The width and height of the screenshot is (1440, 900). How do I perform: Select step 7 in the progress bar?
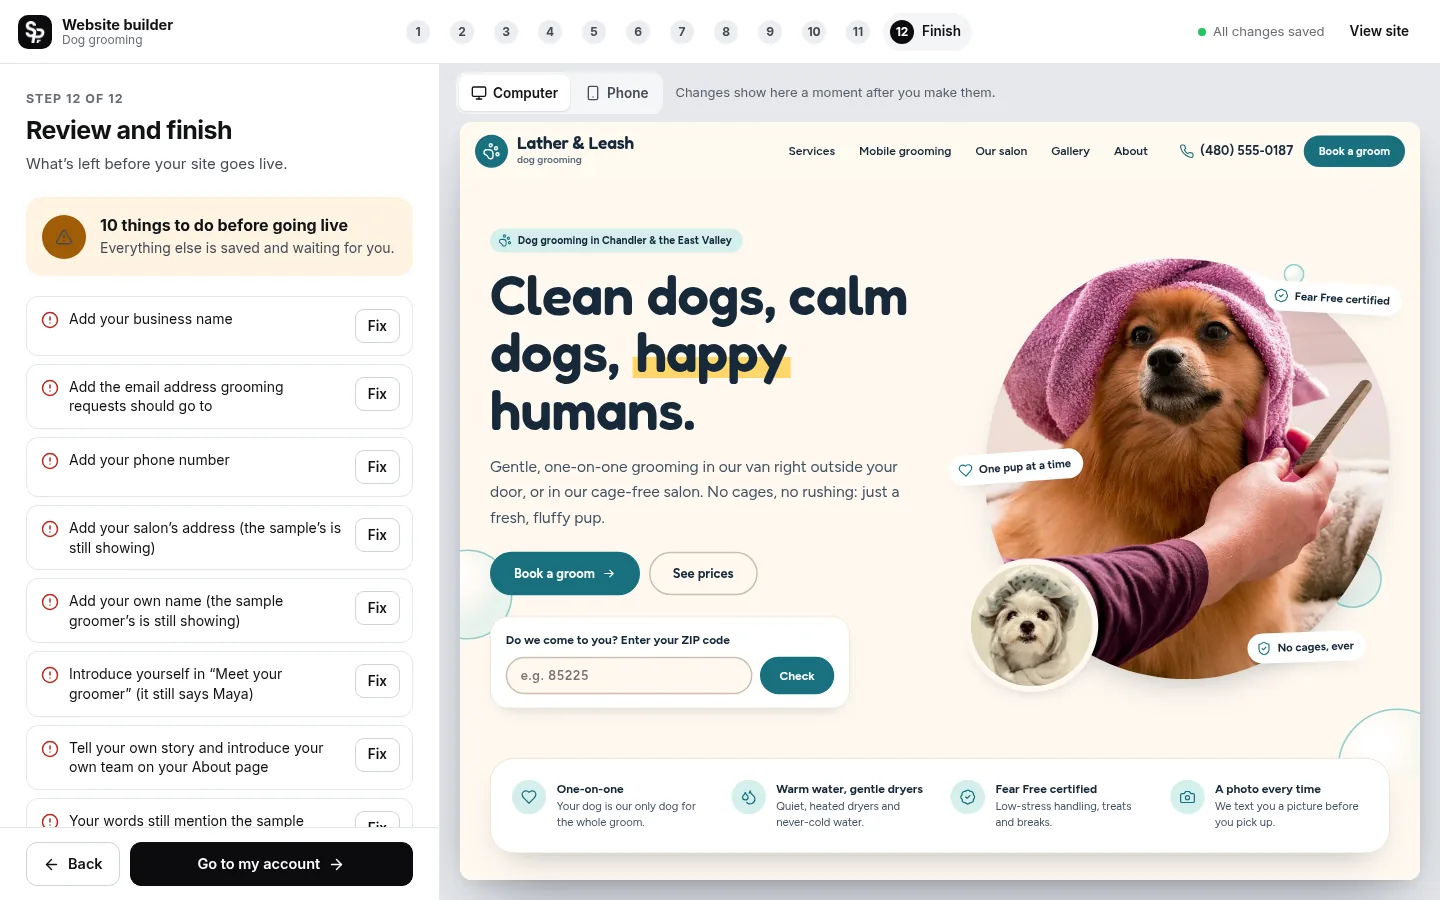pyautogui.click(x=682, y=32)
